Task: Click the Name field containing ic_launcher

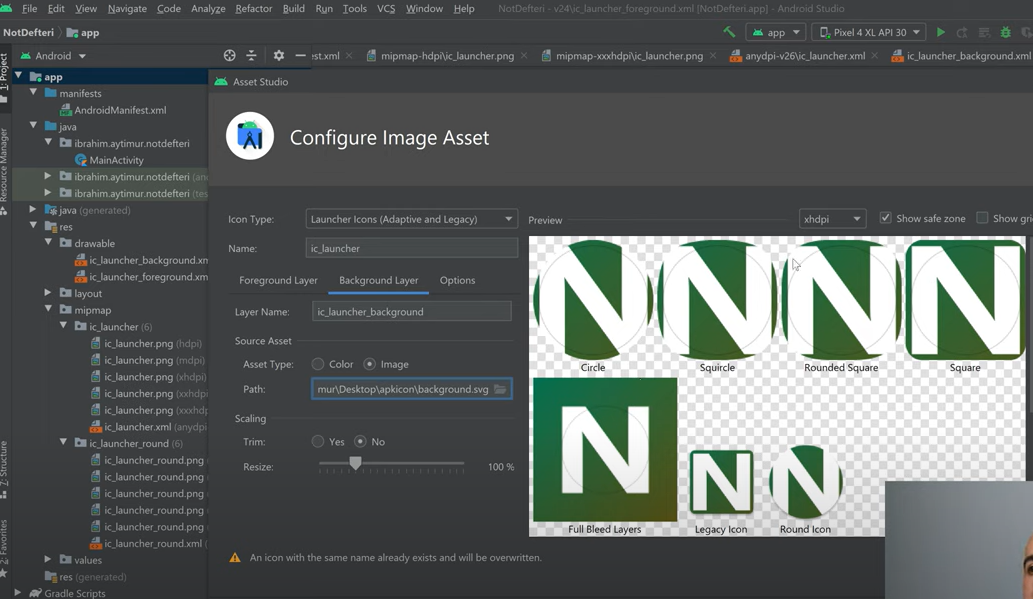Action: click(412, 248)
